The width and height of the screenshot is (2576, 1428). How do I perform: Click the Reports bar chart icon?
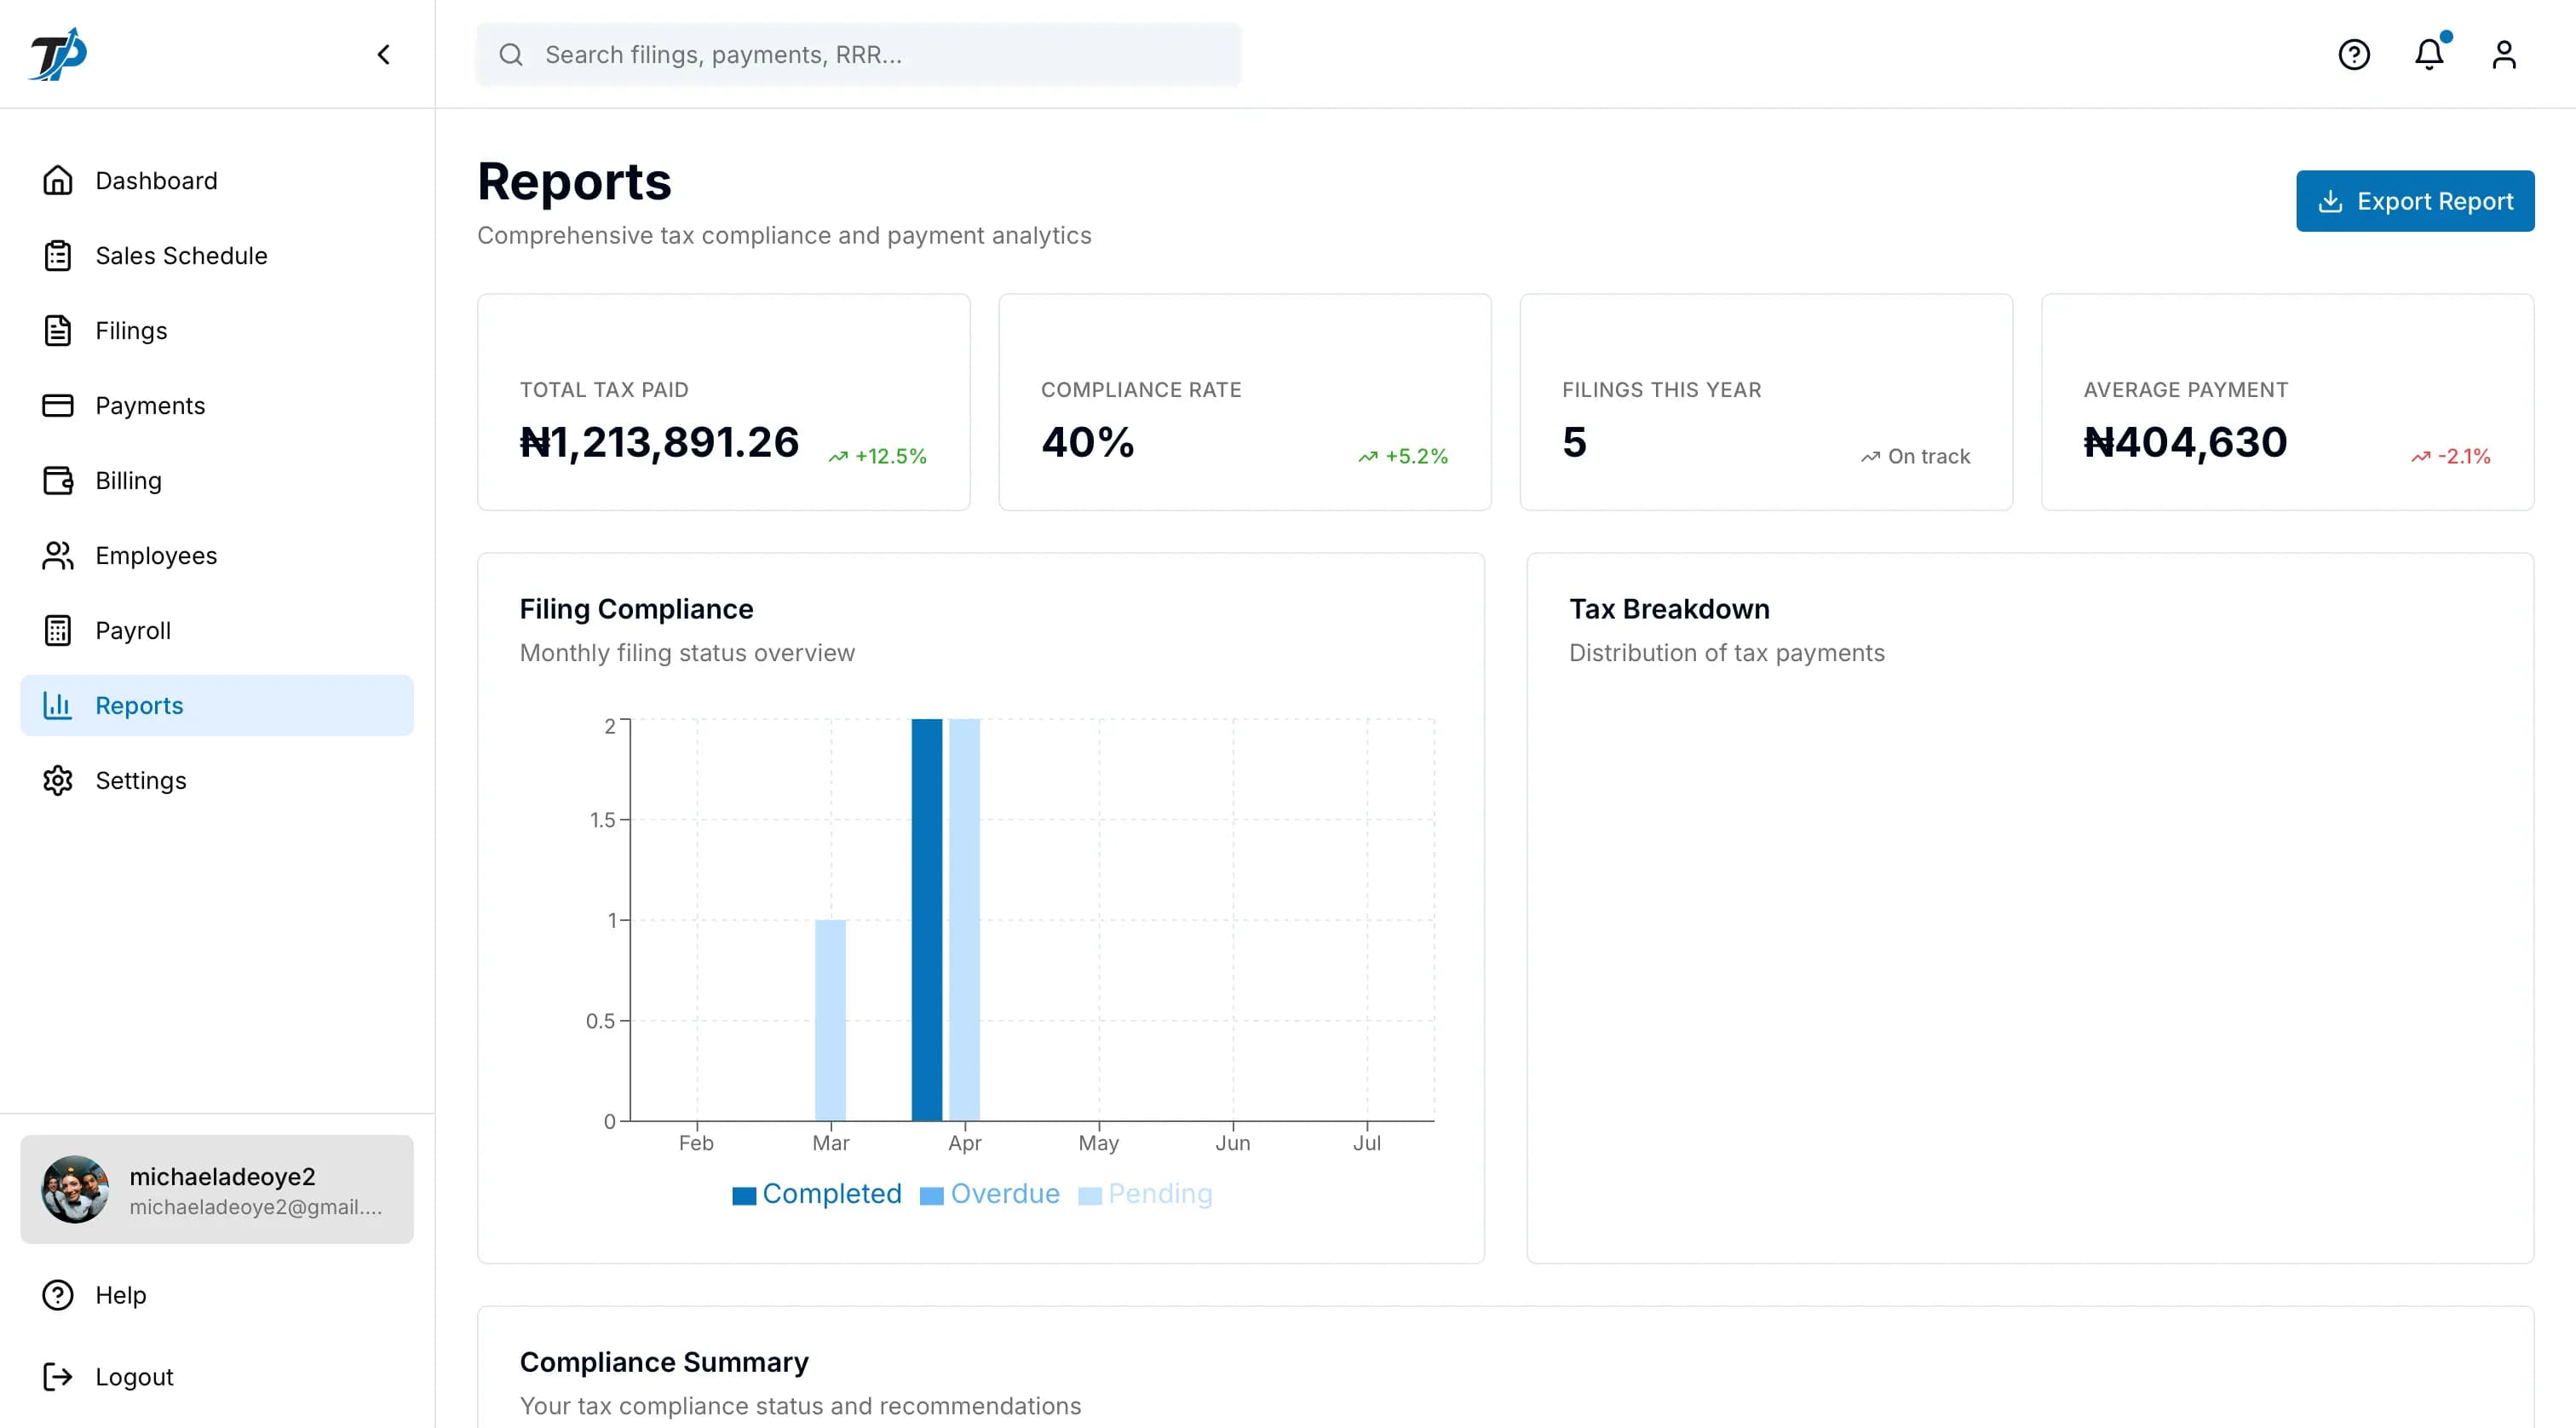[58, 705]
